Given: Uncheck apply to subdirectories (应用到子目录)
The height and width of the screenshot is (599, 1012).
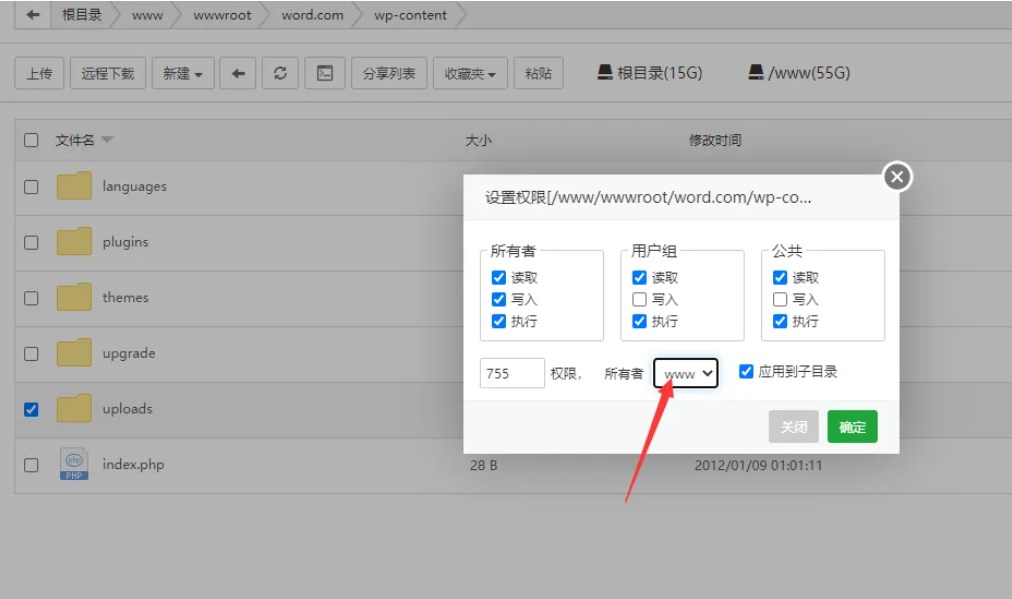Looking at the screenshot, I should [745, 371].
